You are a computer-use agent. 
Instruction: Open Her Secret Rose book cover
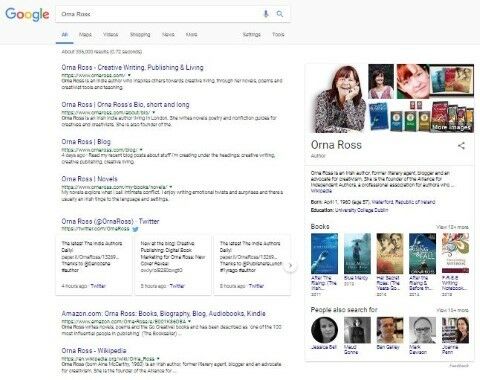[x=390, y=254]
